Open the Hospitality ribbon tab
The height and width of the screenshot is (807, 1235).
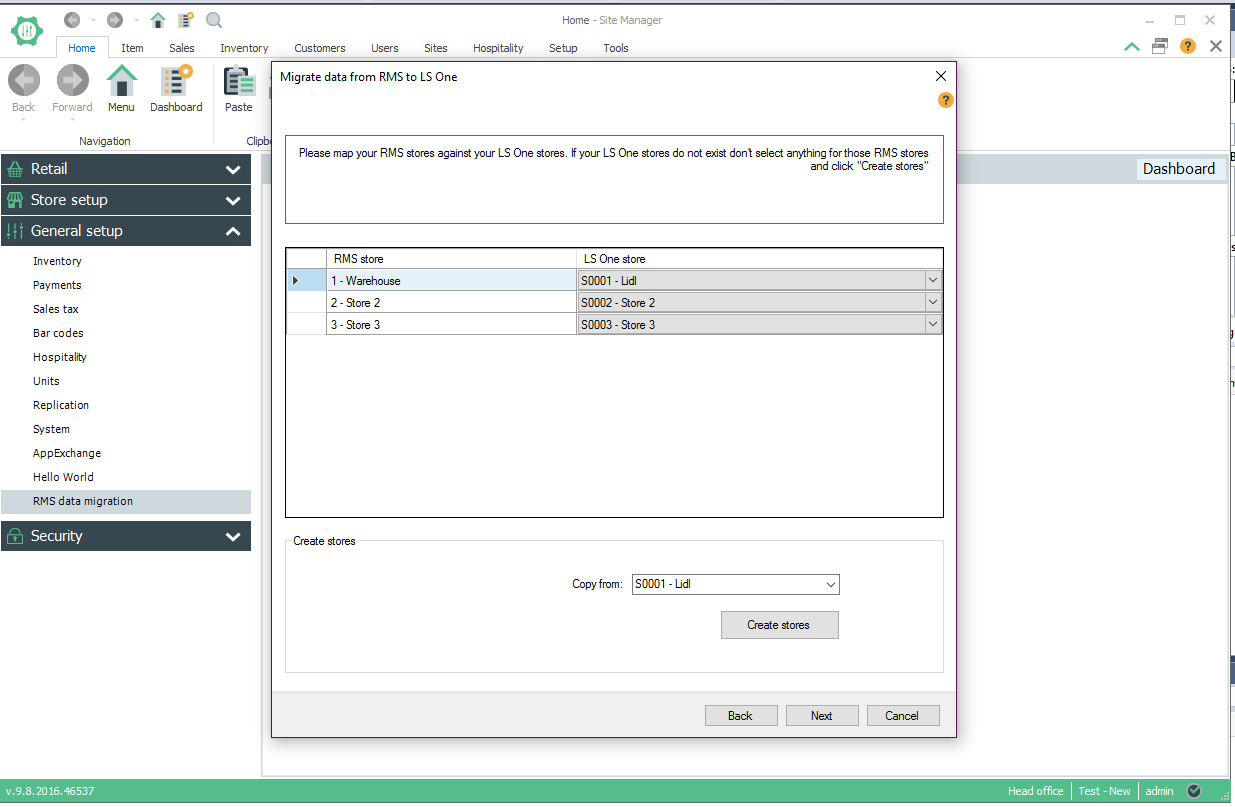(x=498, y=48)
